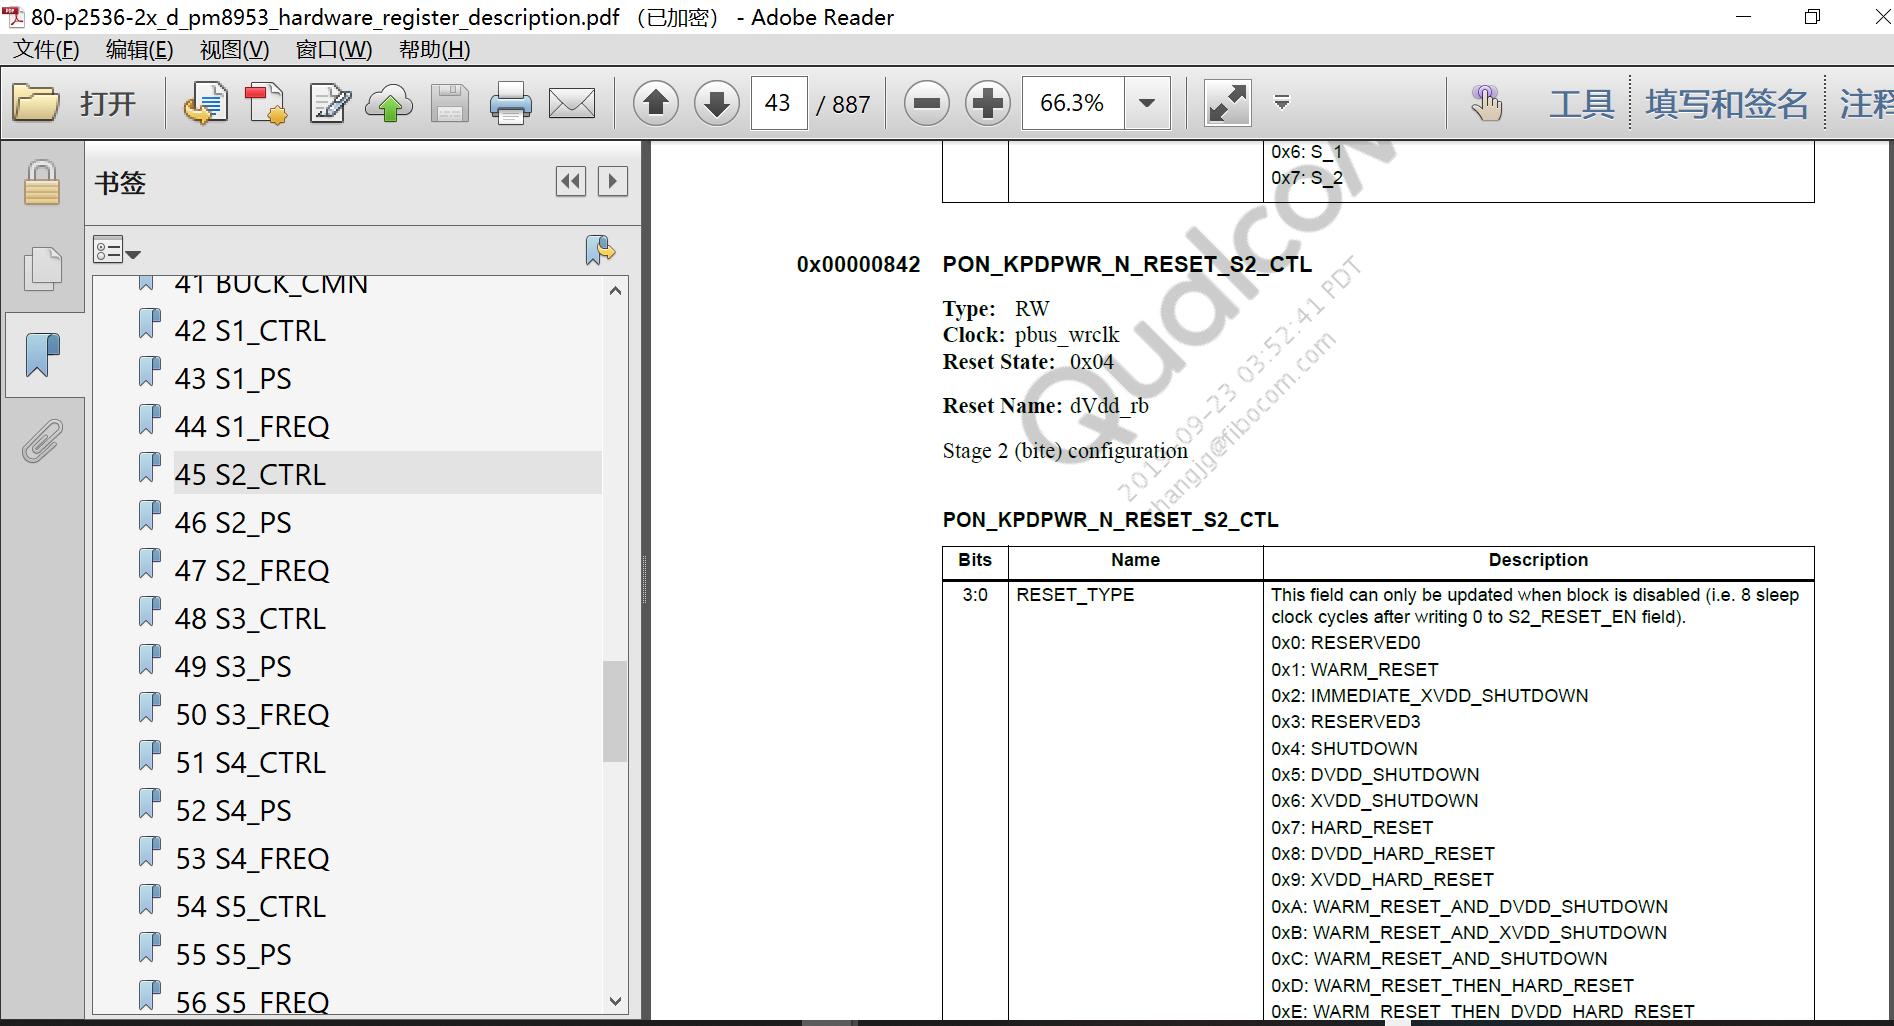This screenshot has height=1026, width=1894.
Task: Open the 编辑(E) menu
Action: click(139, 50)
